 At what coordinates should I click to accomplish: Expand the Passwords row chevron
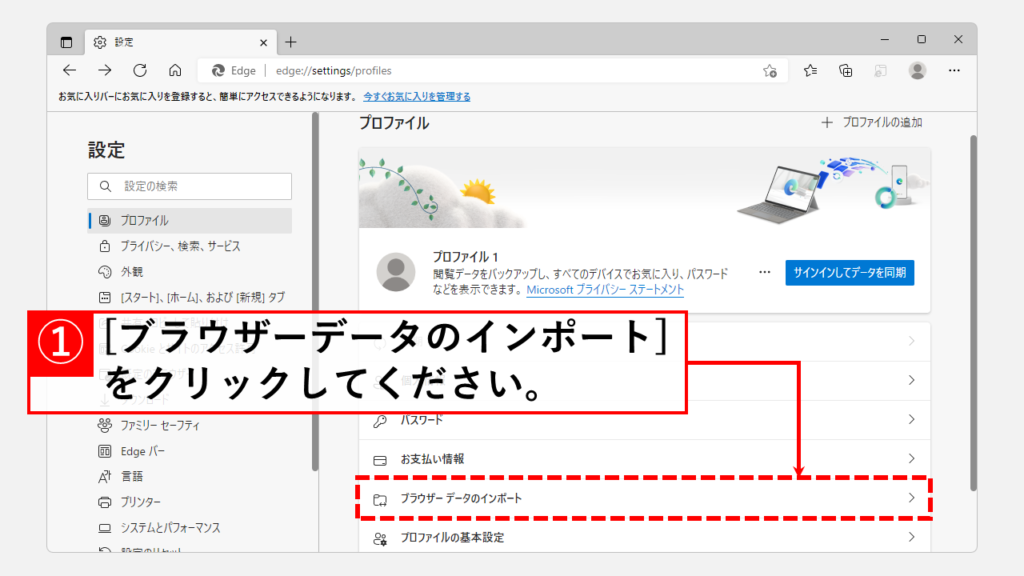coord(911,420)
